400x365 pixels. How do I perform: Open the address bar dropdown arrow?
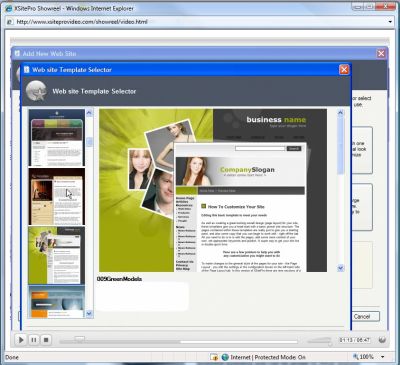(x=390, y=22)
